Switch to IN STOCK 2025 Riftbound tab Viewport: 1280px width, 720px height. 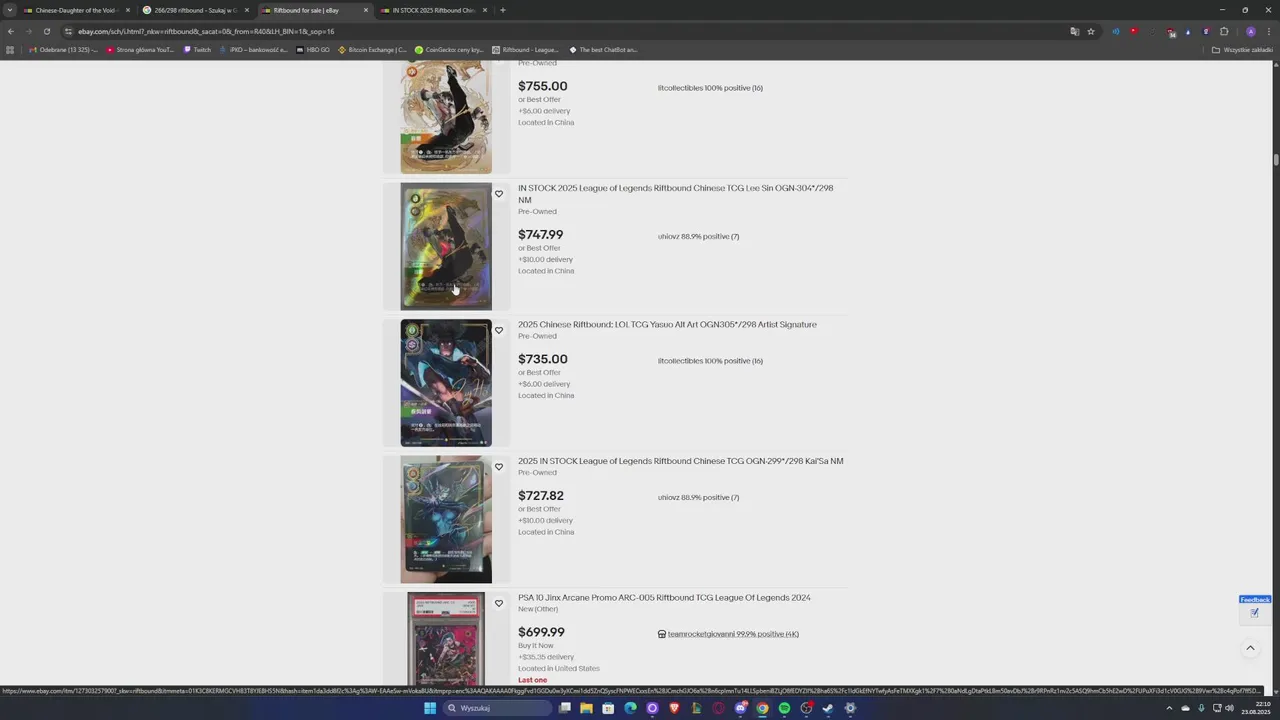click(x=433, y=10)
